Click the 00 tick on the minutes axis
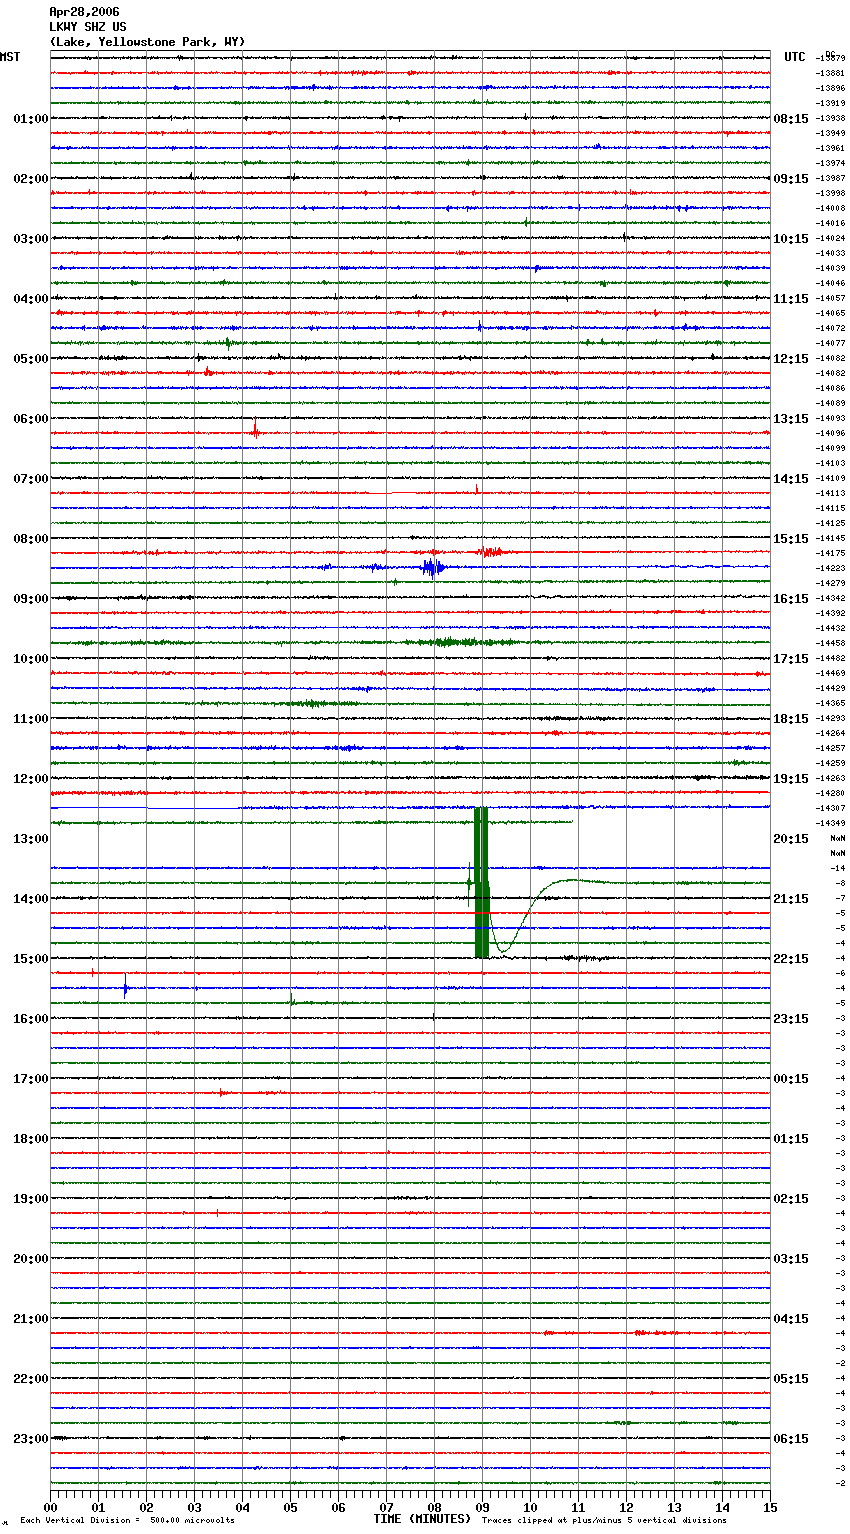This screenshot has width=850, height=1534. (x=51, y=1507)
